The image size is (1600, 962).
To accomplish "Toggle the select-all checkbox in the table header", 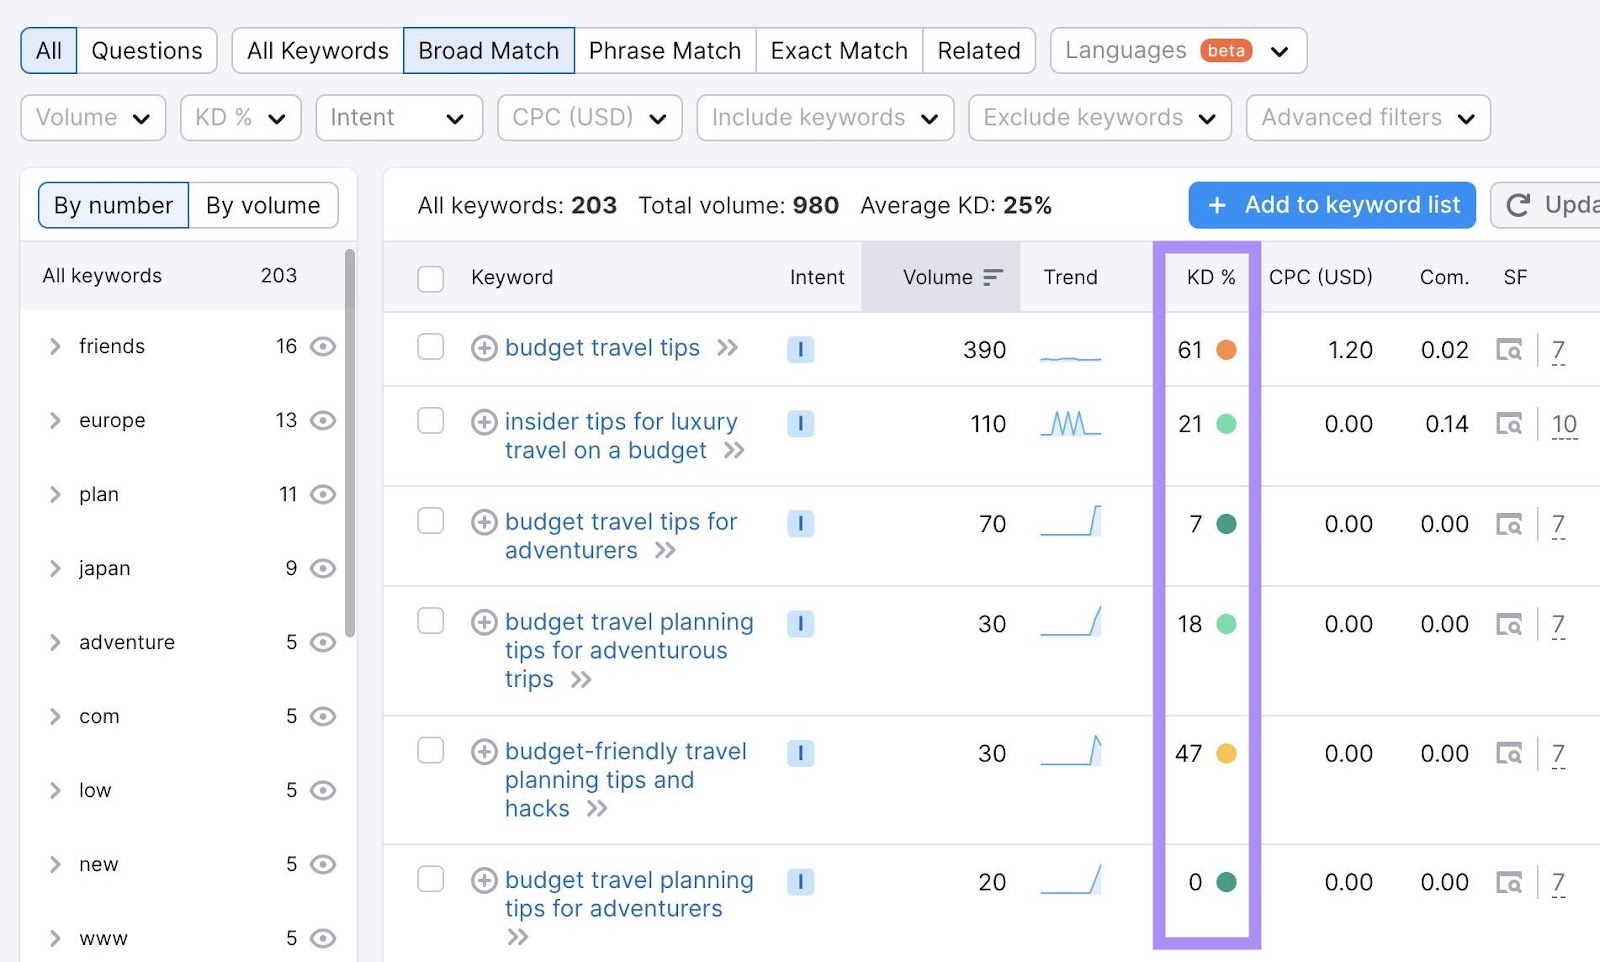I will (x=430, y=278).
